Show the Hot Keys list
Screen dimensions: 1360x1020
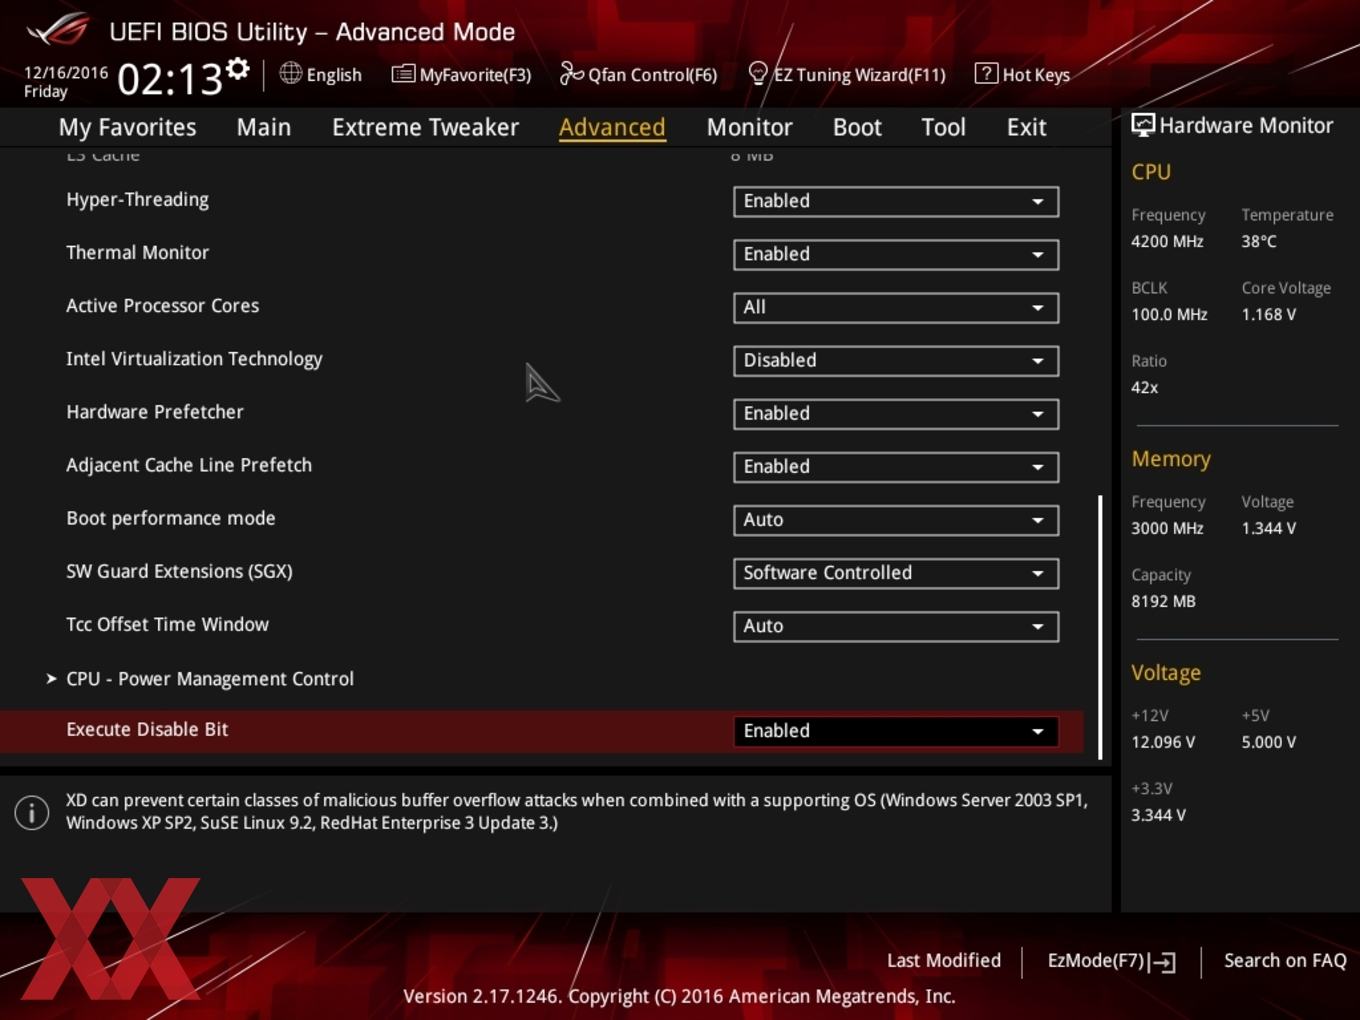1023,74
